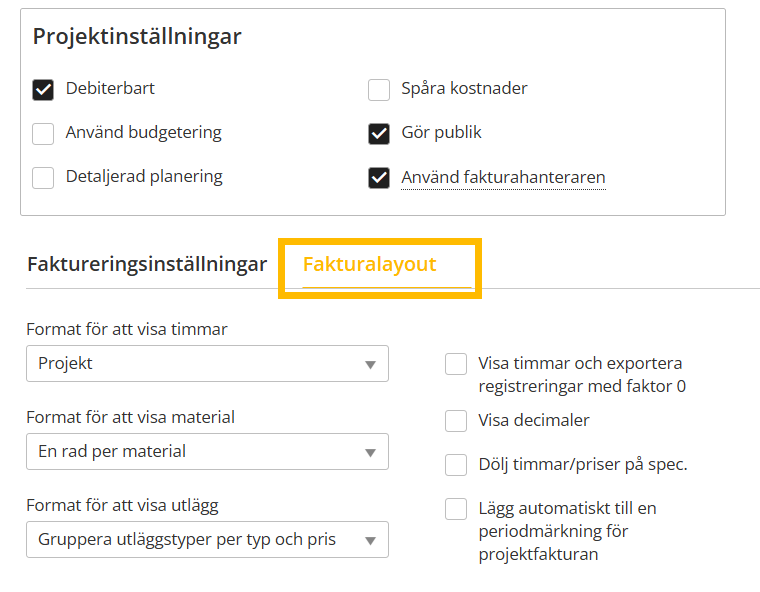Click the Debiterbart label text
This screenshot has height=592, width=760.
[x=110, y=89]
